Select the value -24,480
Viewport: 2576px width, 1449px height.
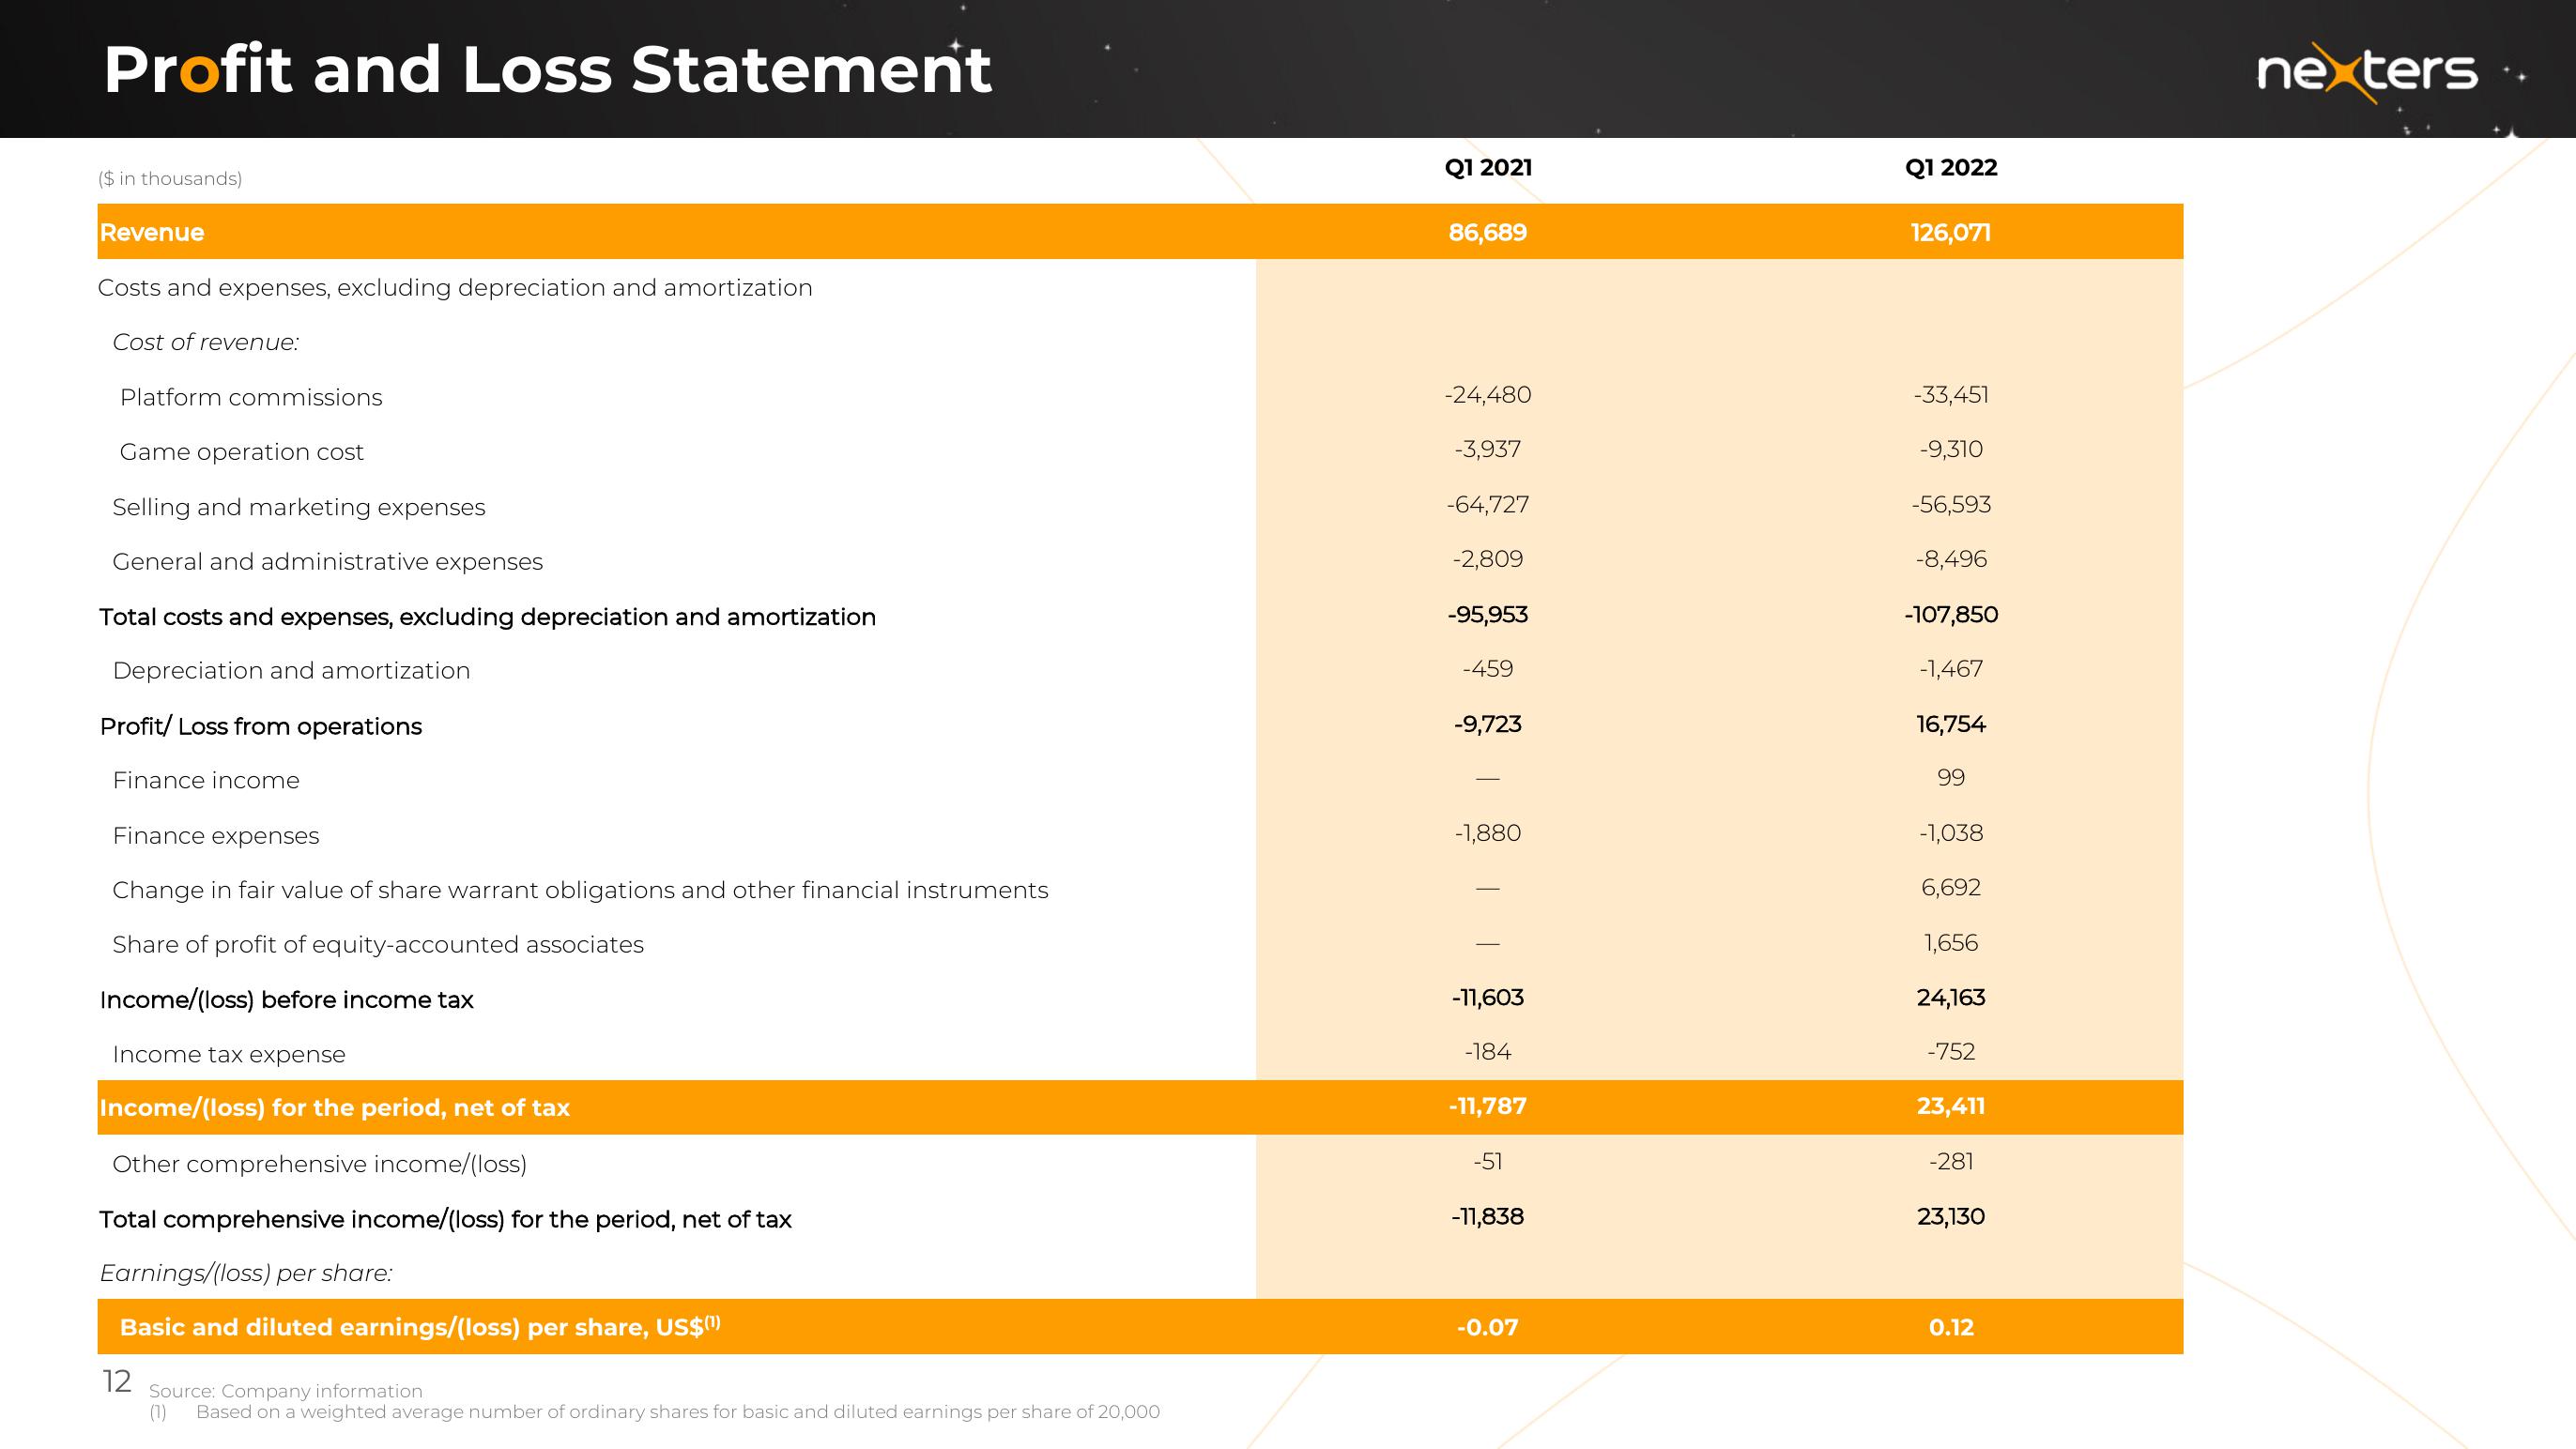click(x=1488, y=395)
